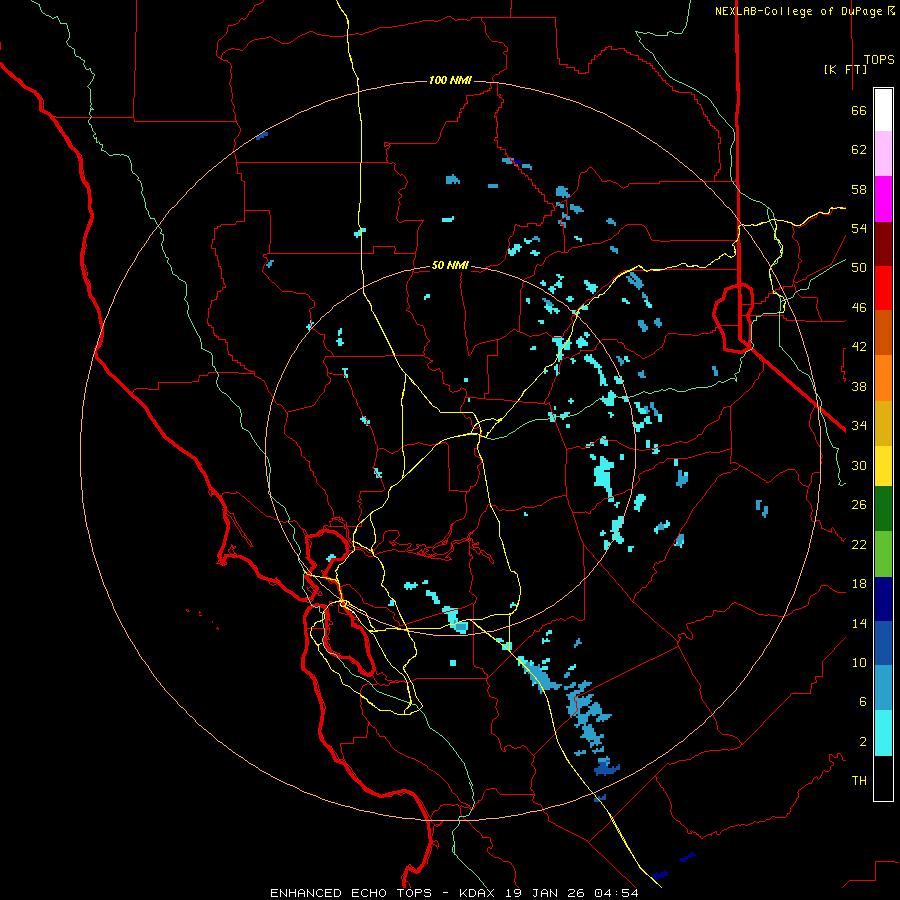The image size is (900, 900).
Task: Click the "10" legend value
Action: point(859,662)
